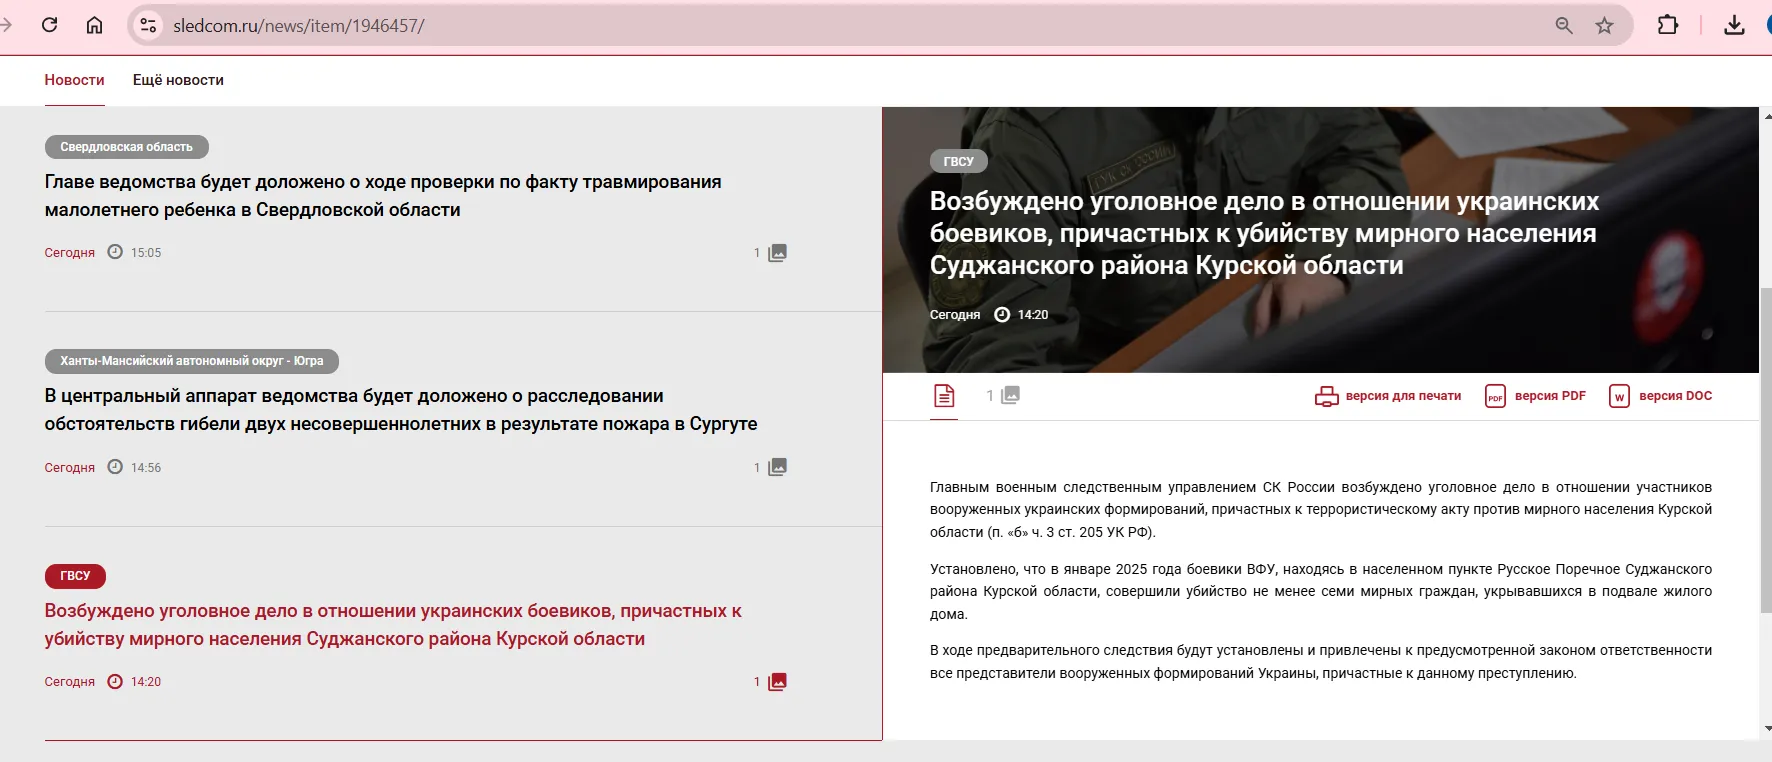Screen dimensions: 1772x762
Task: Open версия для печати link
Action: pos(1403,396)
